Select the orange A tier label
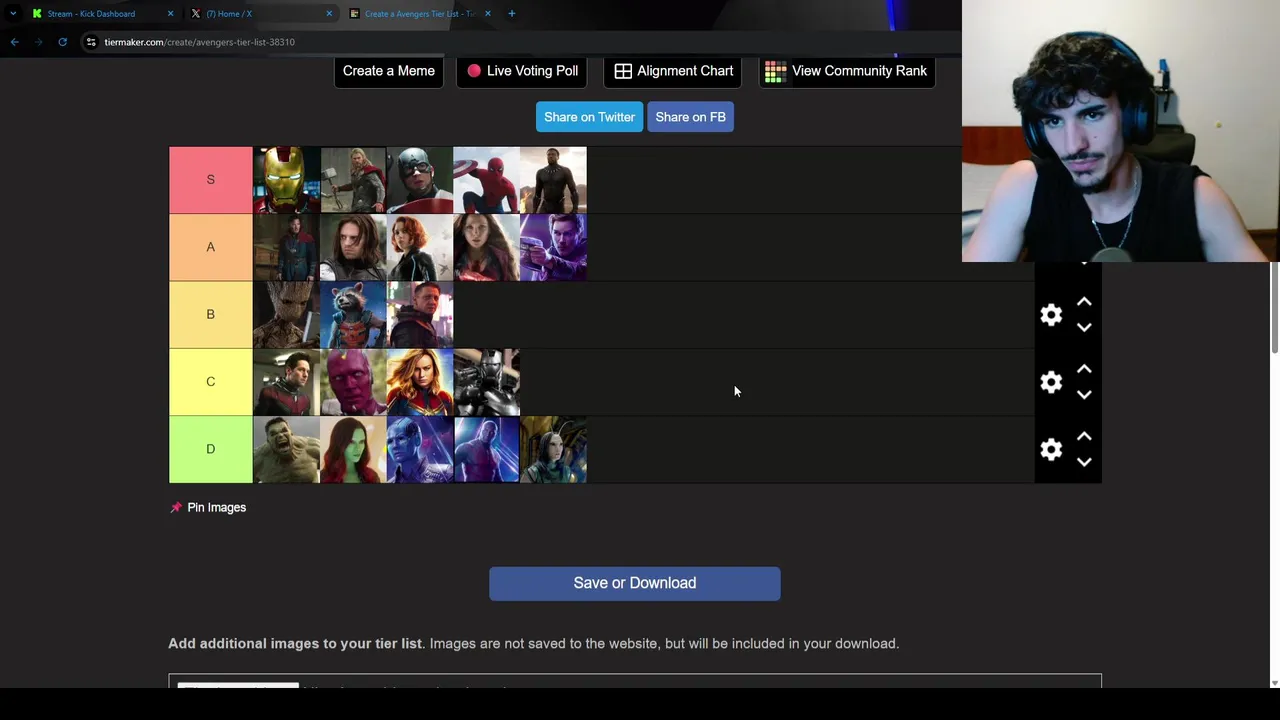 [210, 247]
